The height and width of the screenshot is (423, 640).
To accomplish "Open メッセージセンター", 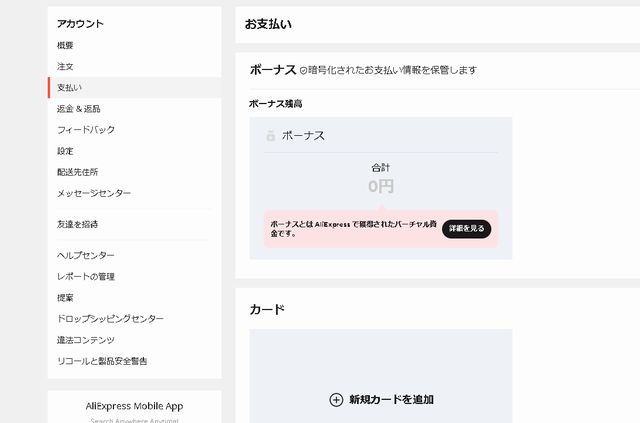I will pos(94,193).
